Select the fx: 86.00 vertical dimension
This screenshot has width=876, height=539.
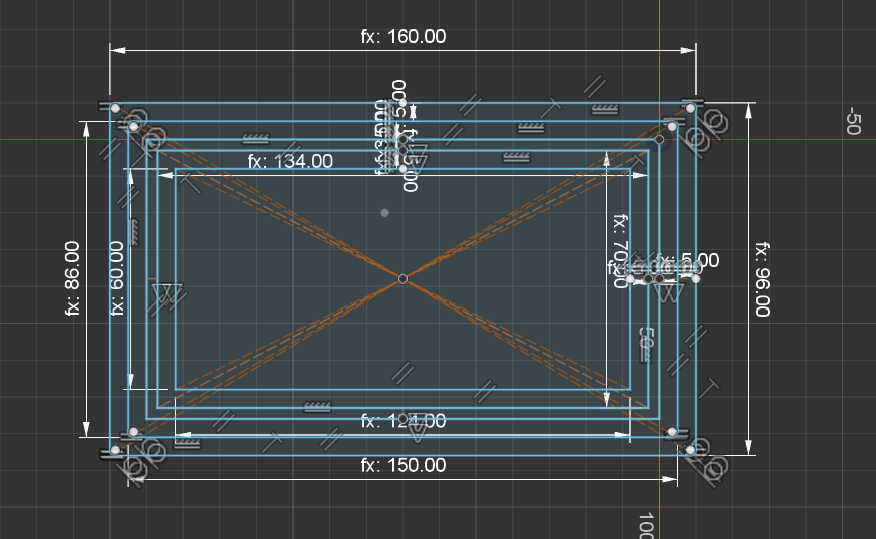(72, 279)
